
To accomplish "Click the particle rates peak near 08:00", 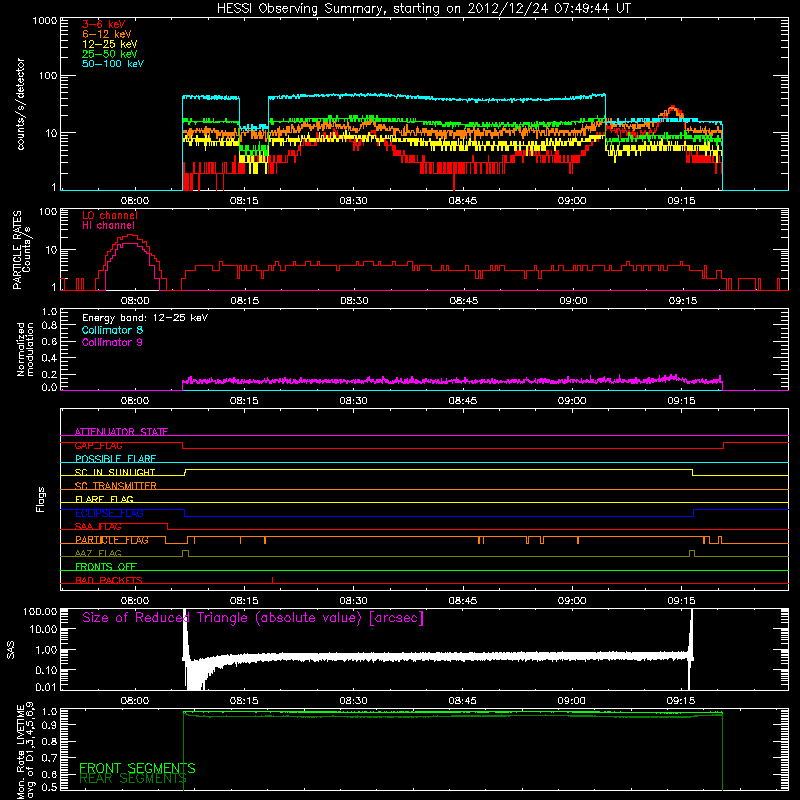I will [131, 236].
